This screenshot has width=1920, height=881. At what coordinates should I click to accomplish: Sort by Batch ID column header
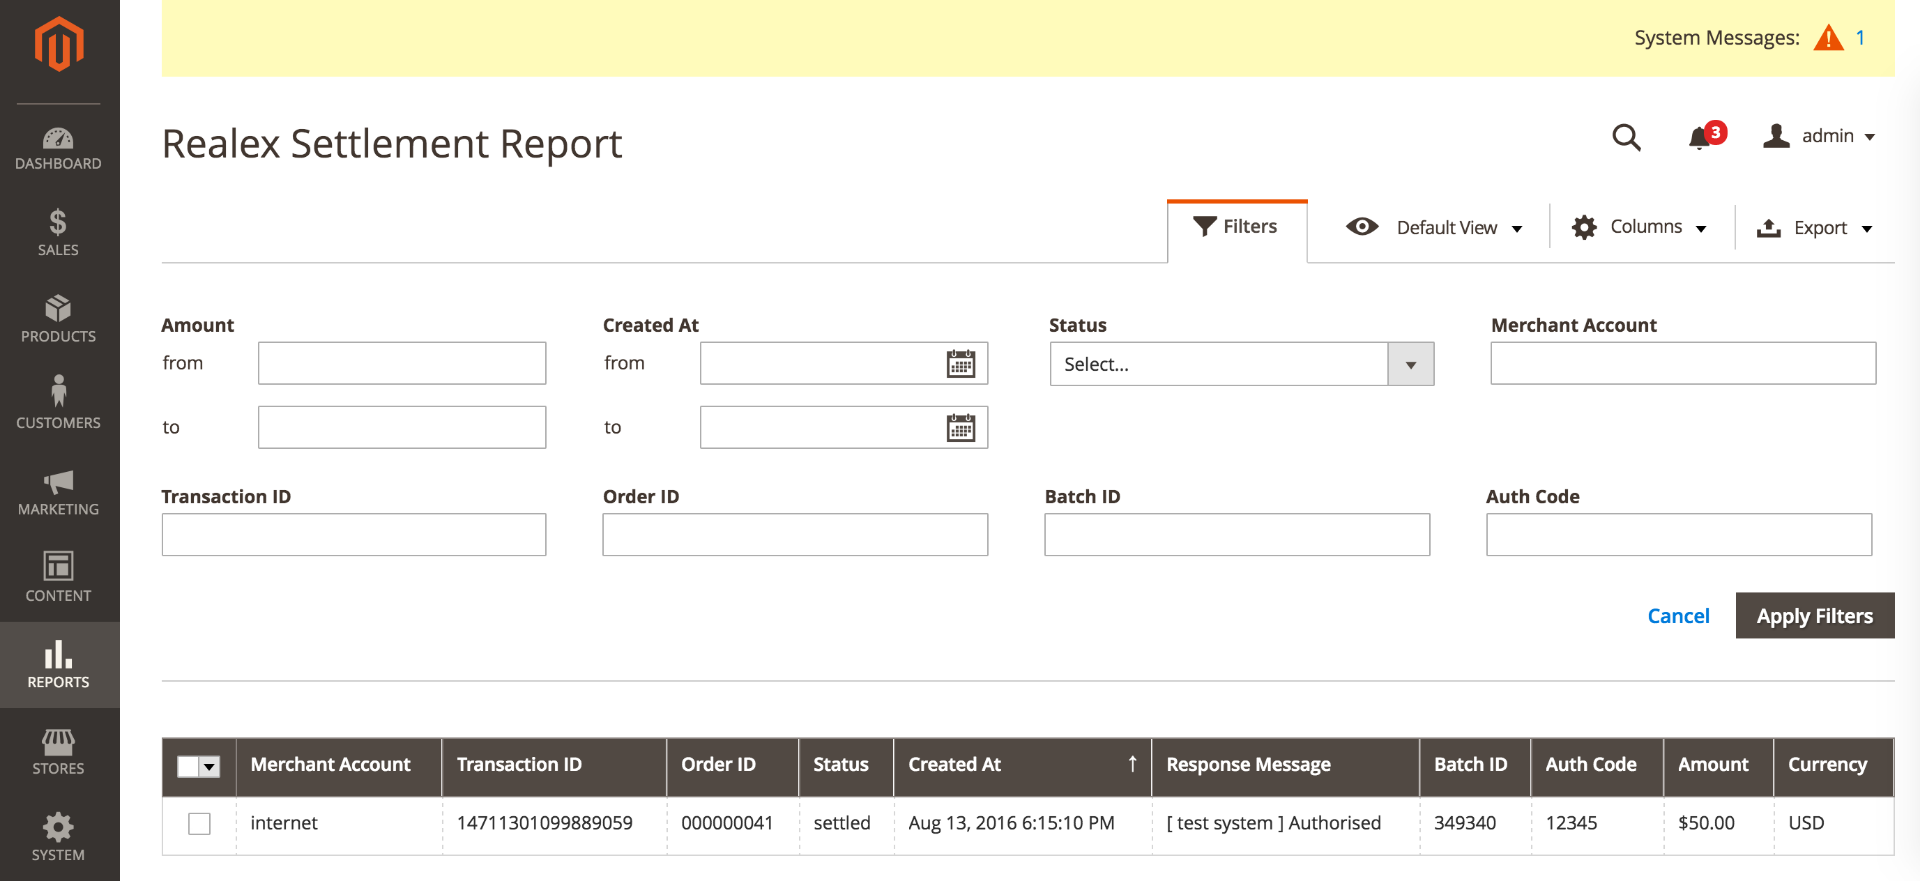click(1475, 767)
